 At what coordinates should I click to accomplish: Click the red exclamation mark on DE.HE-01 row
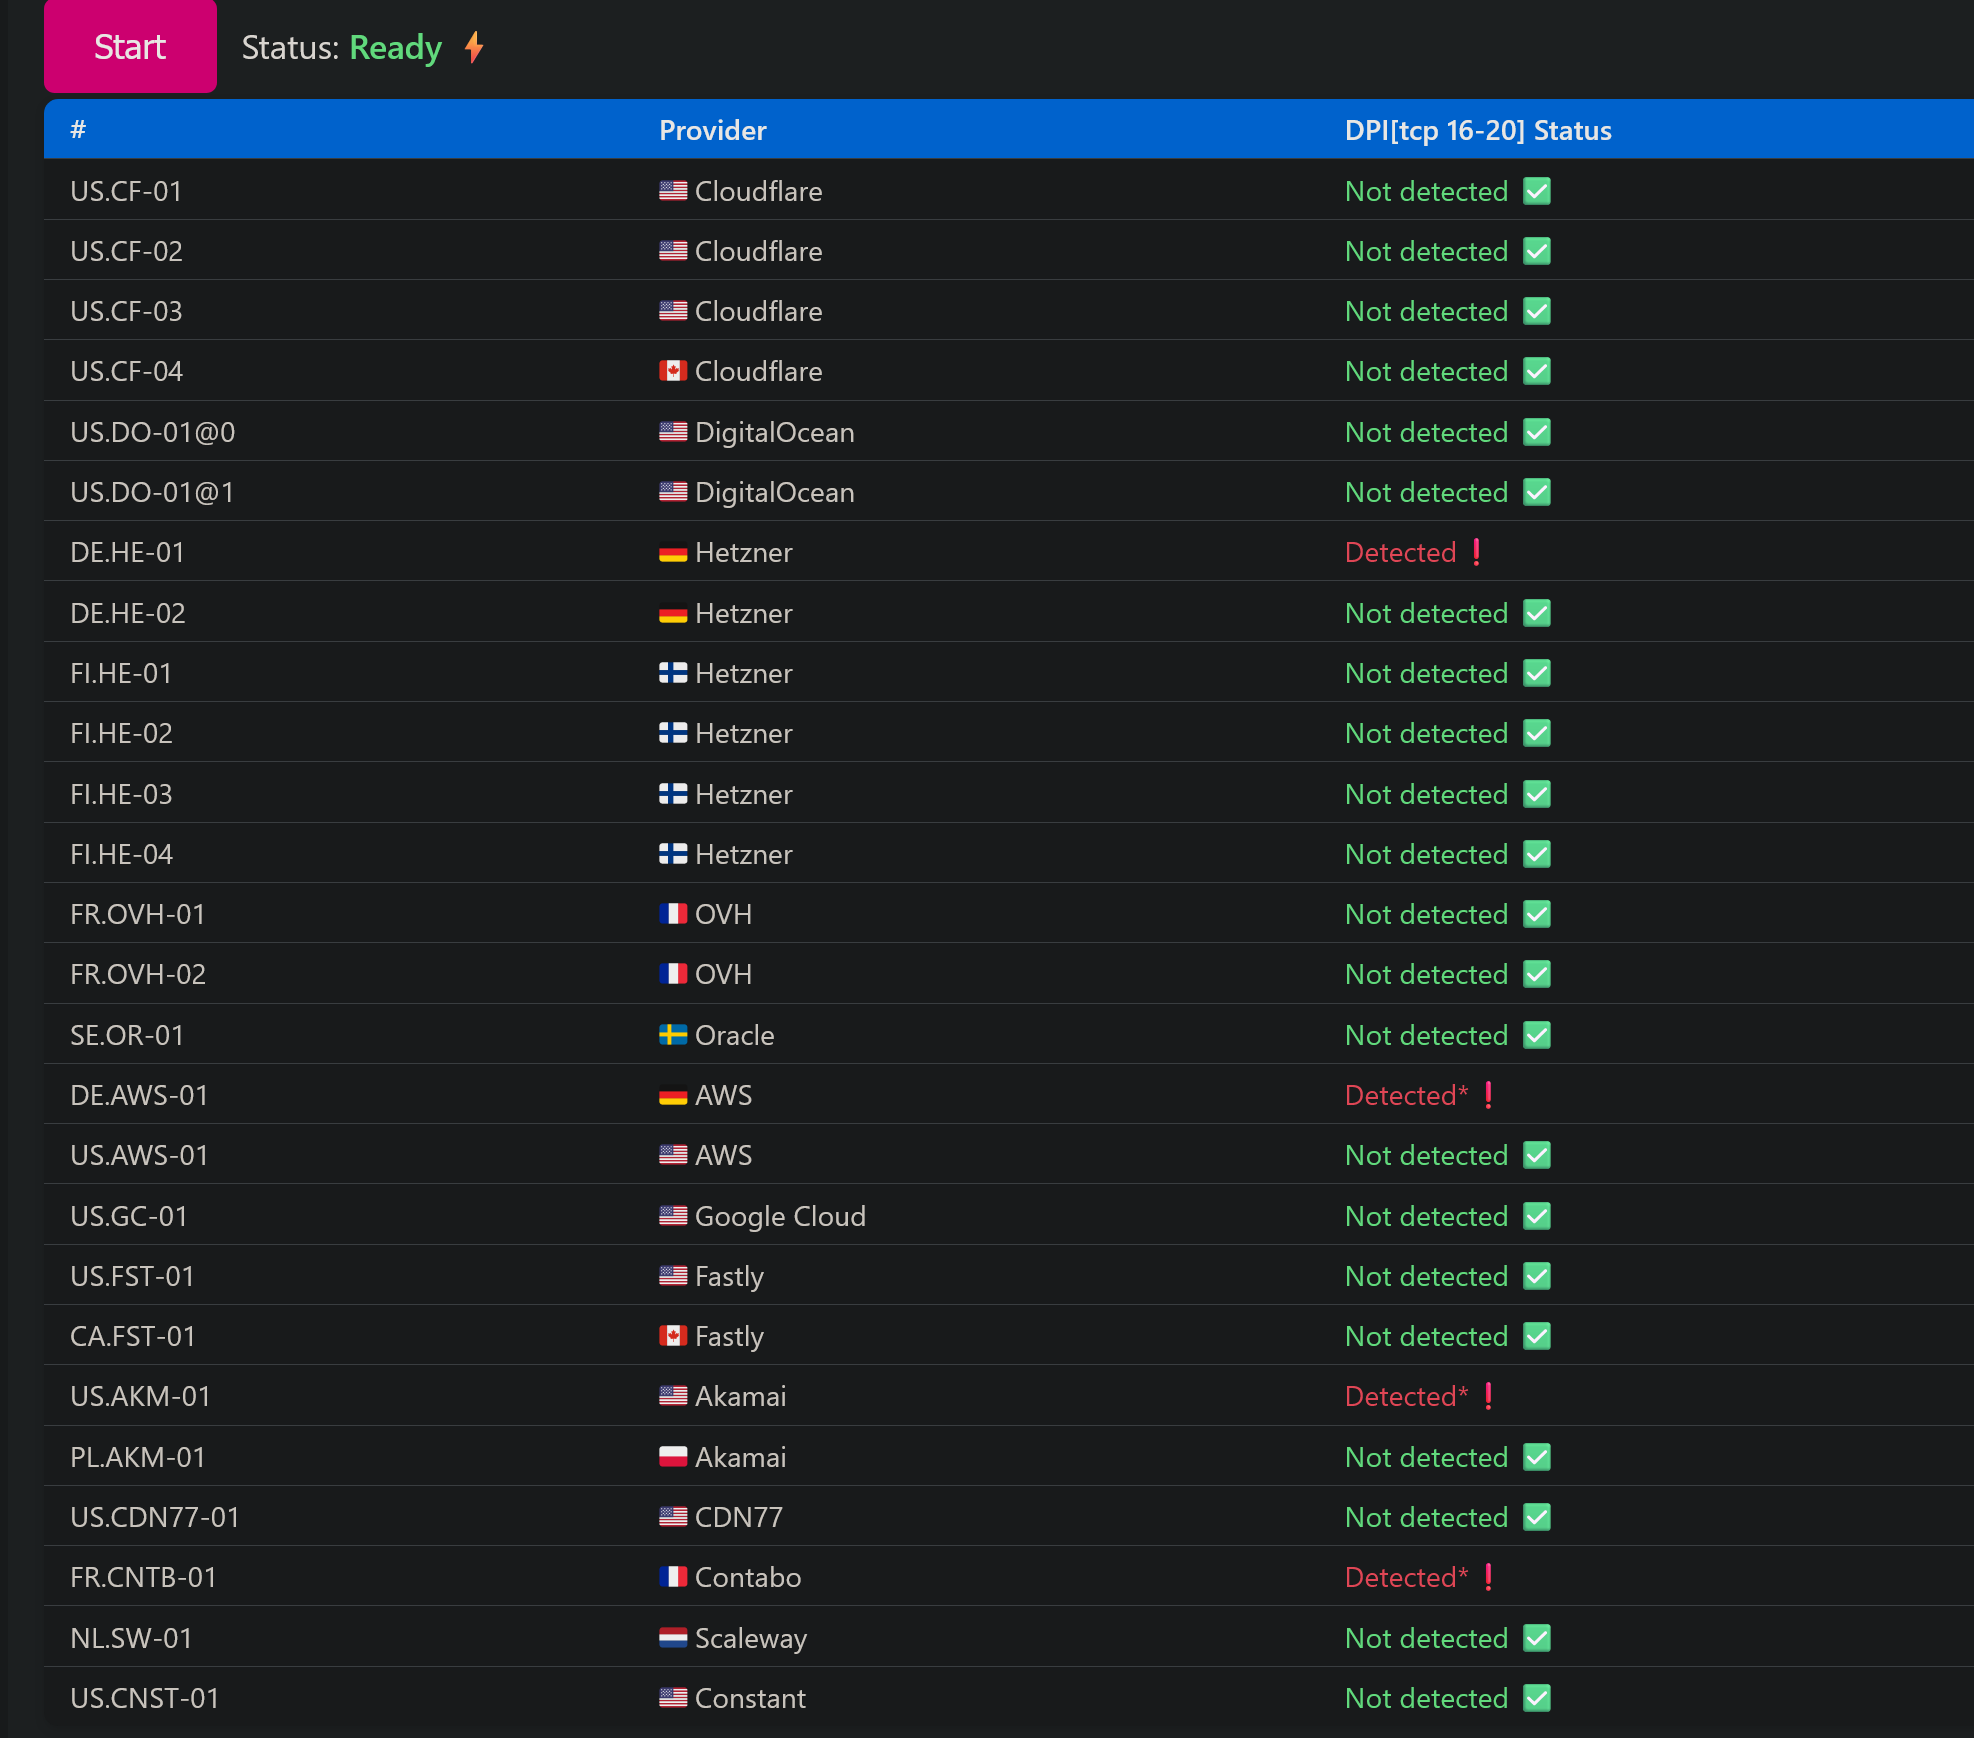(x=1477, y=552)
